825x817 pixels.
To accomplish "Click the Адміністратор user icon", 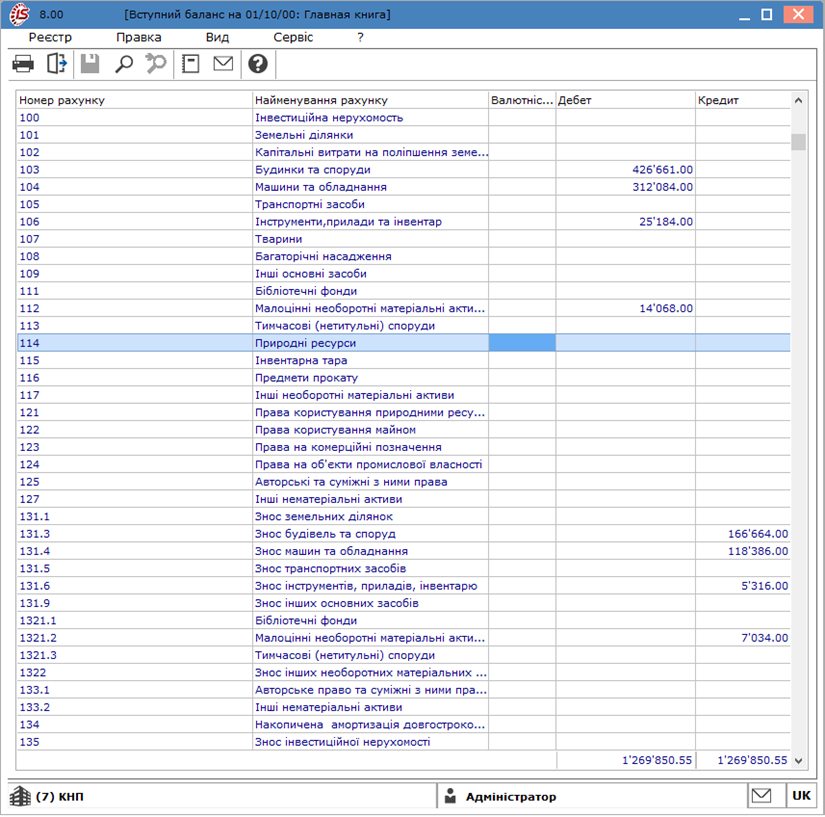I will click(450, 796).
